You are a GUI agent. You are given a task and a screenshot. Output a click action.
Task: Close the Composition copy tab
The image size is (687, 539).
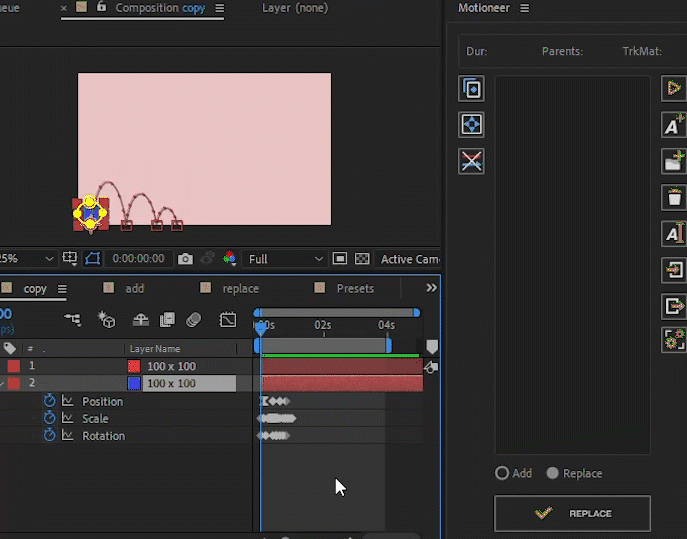pyautogui.click(x=64, y=8)
